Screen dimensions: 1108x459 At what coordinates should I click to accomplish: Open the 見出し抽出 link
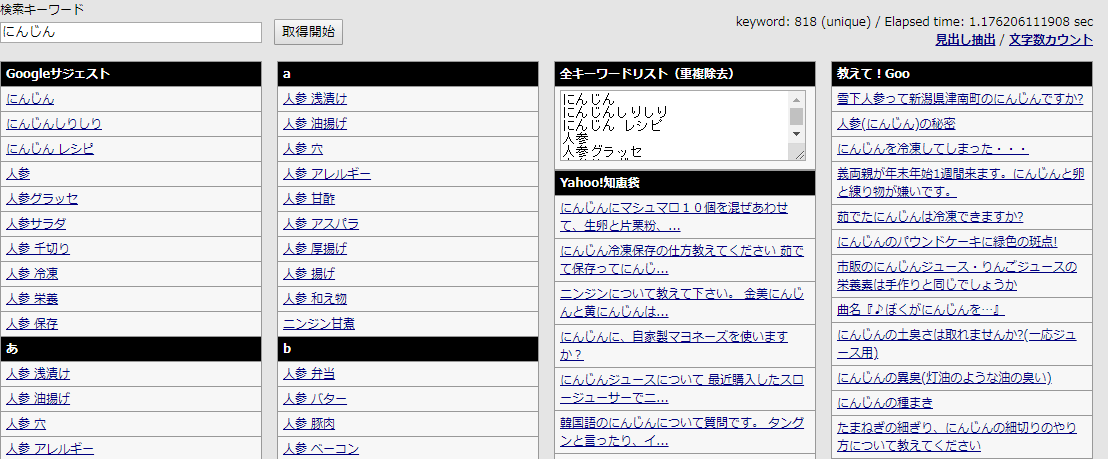(x=965, y=40)
